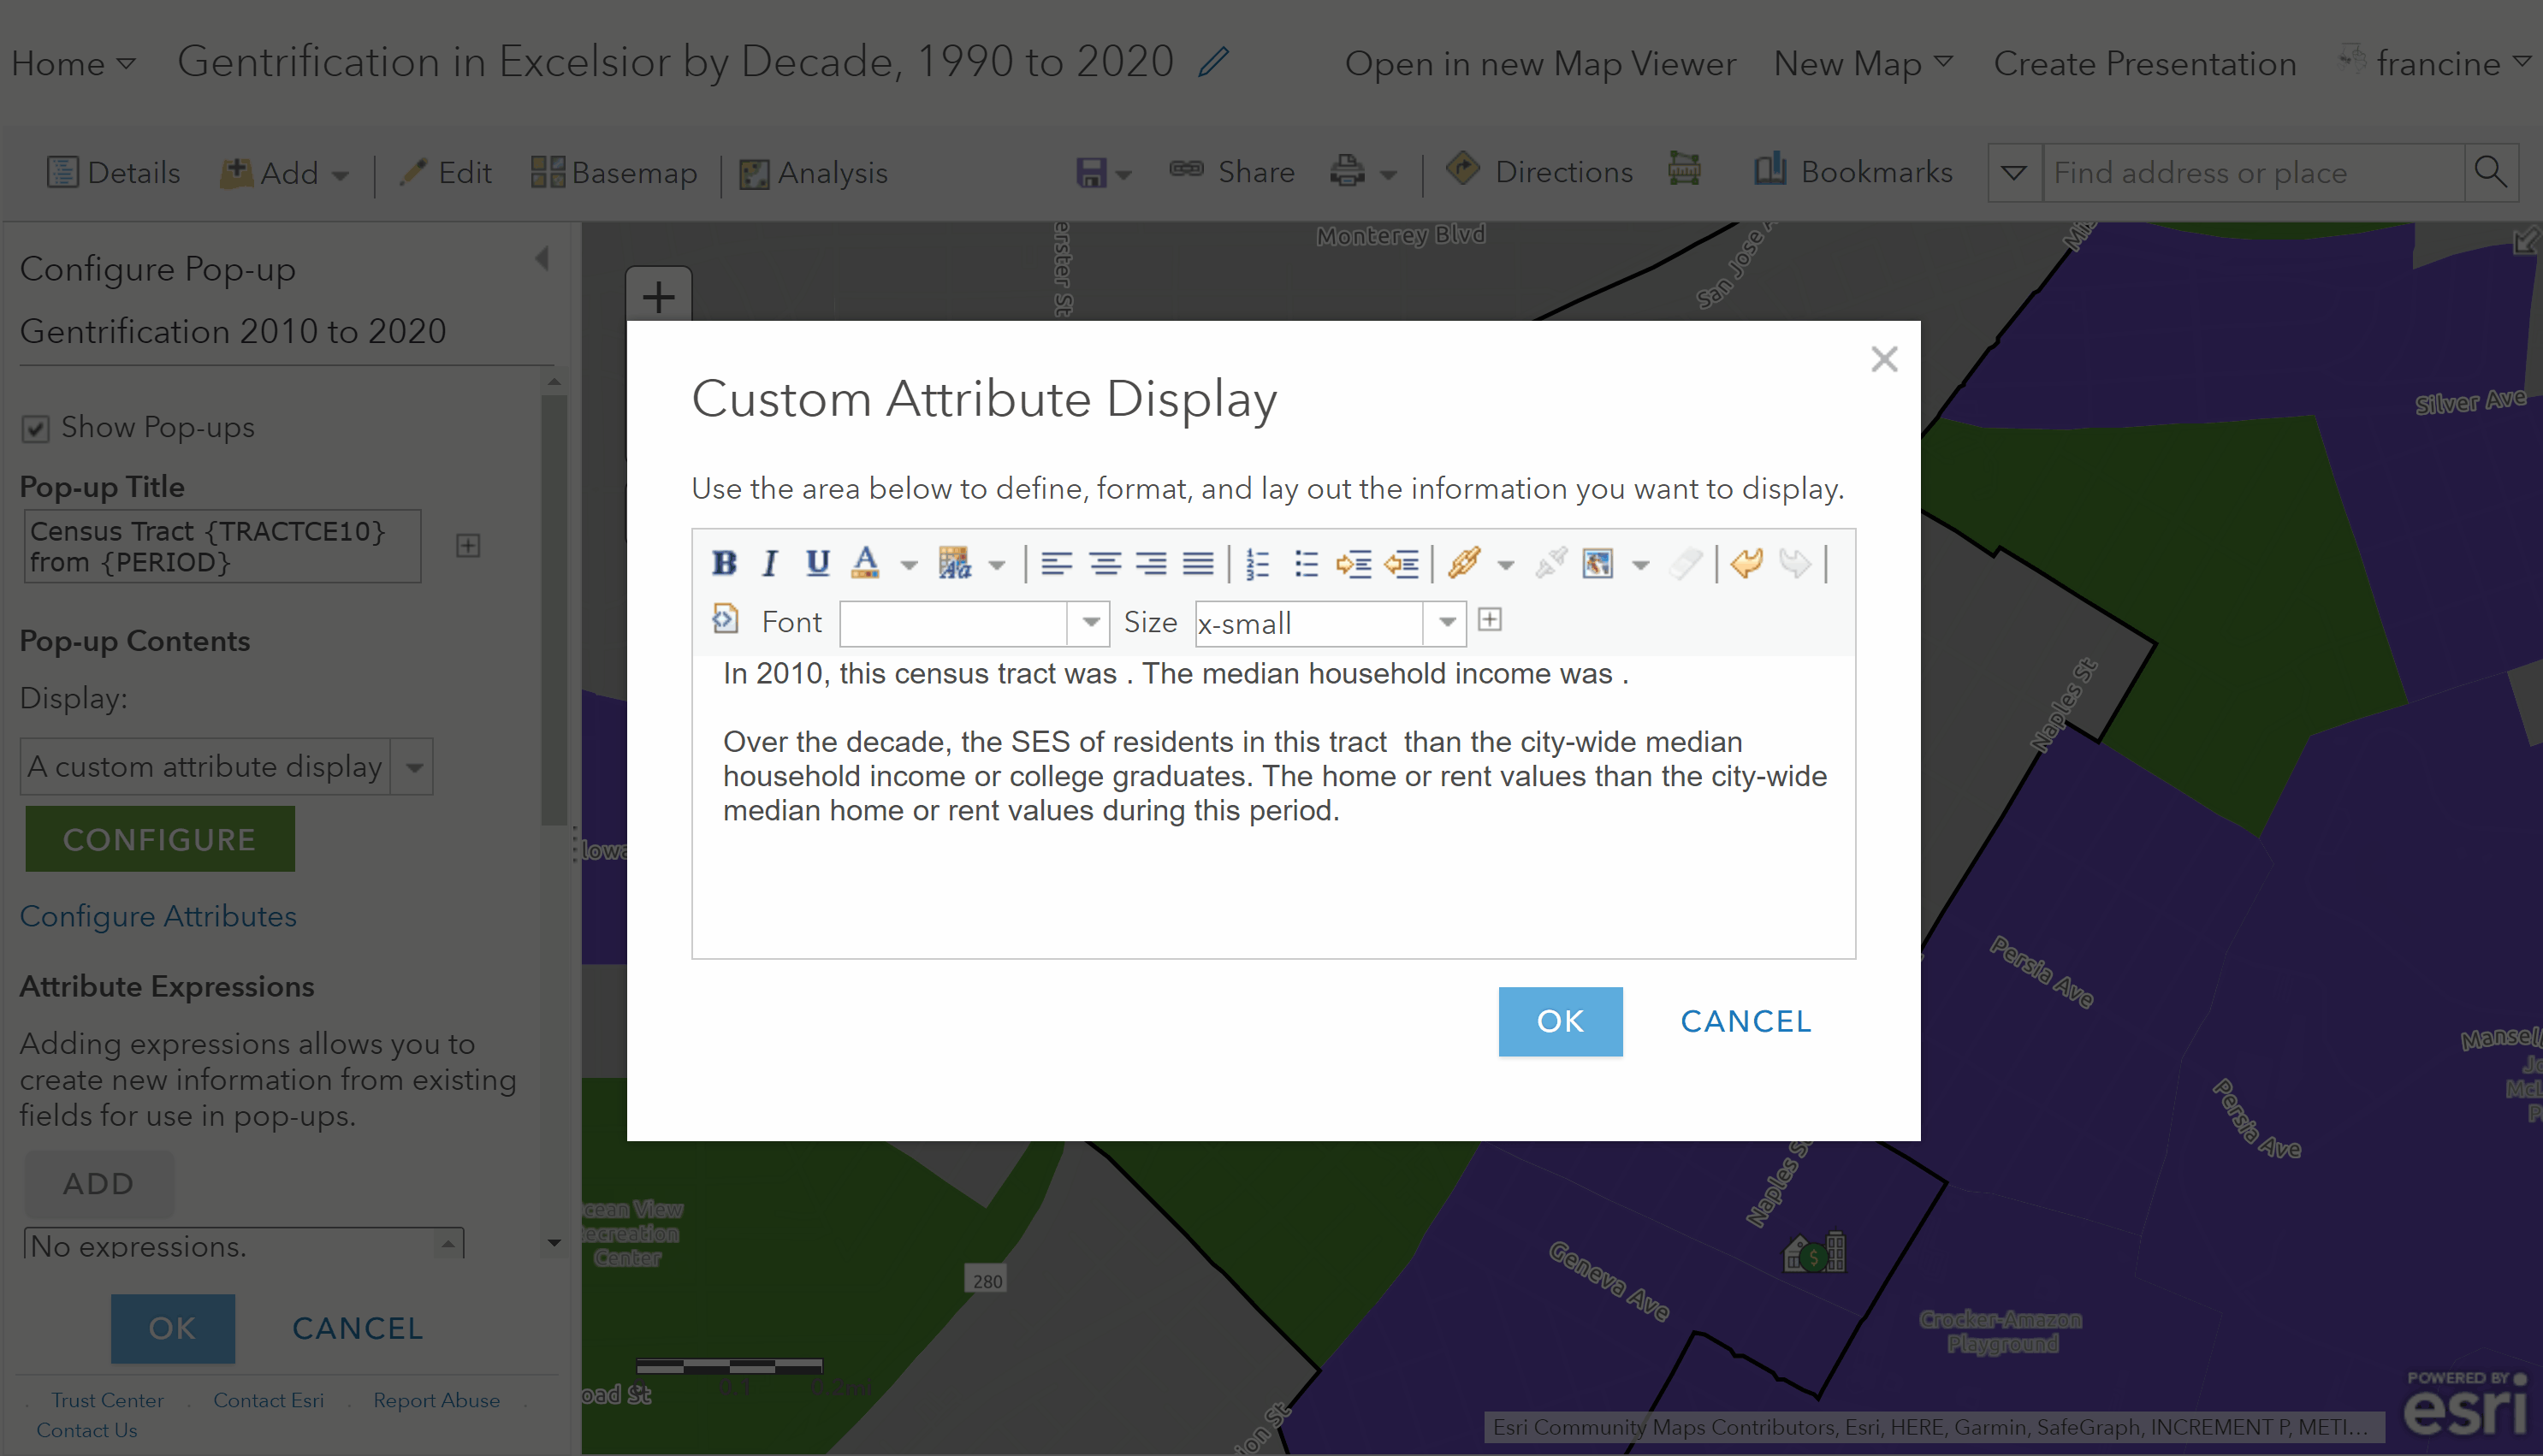Viewport: 2543px width, 1456px height.
Task: Expand the Size dropdown showing x-small
Action: point(1446,622)
